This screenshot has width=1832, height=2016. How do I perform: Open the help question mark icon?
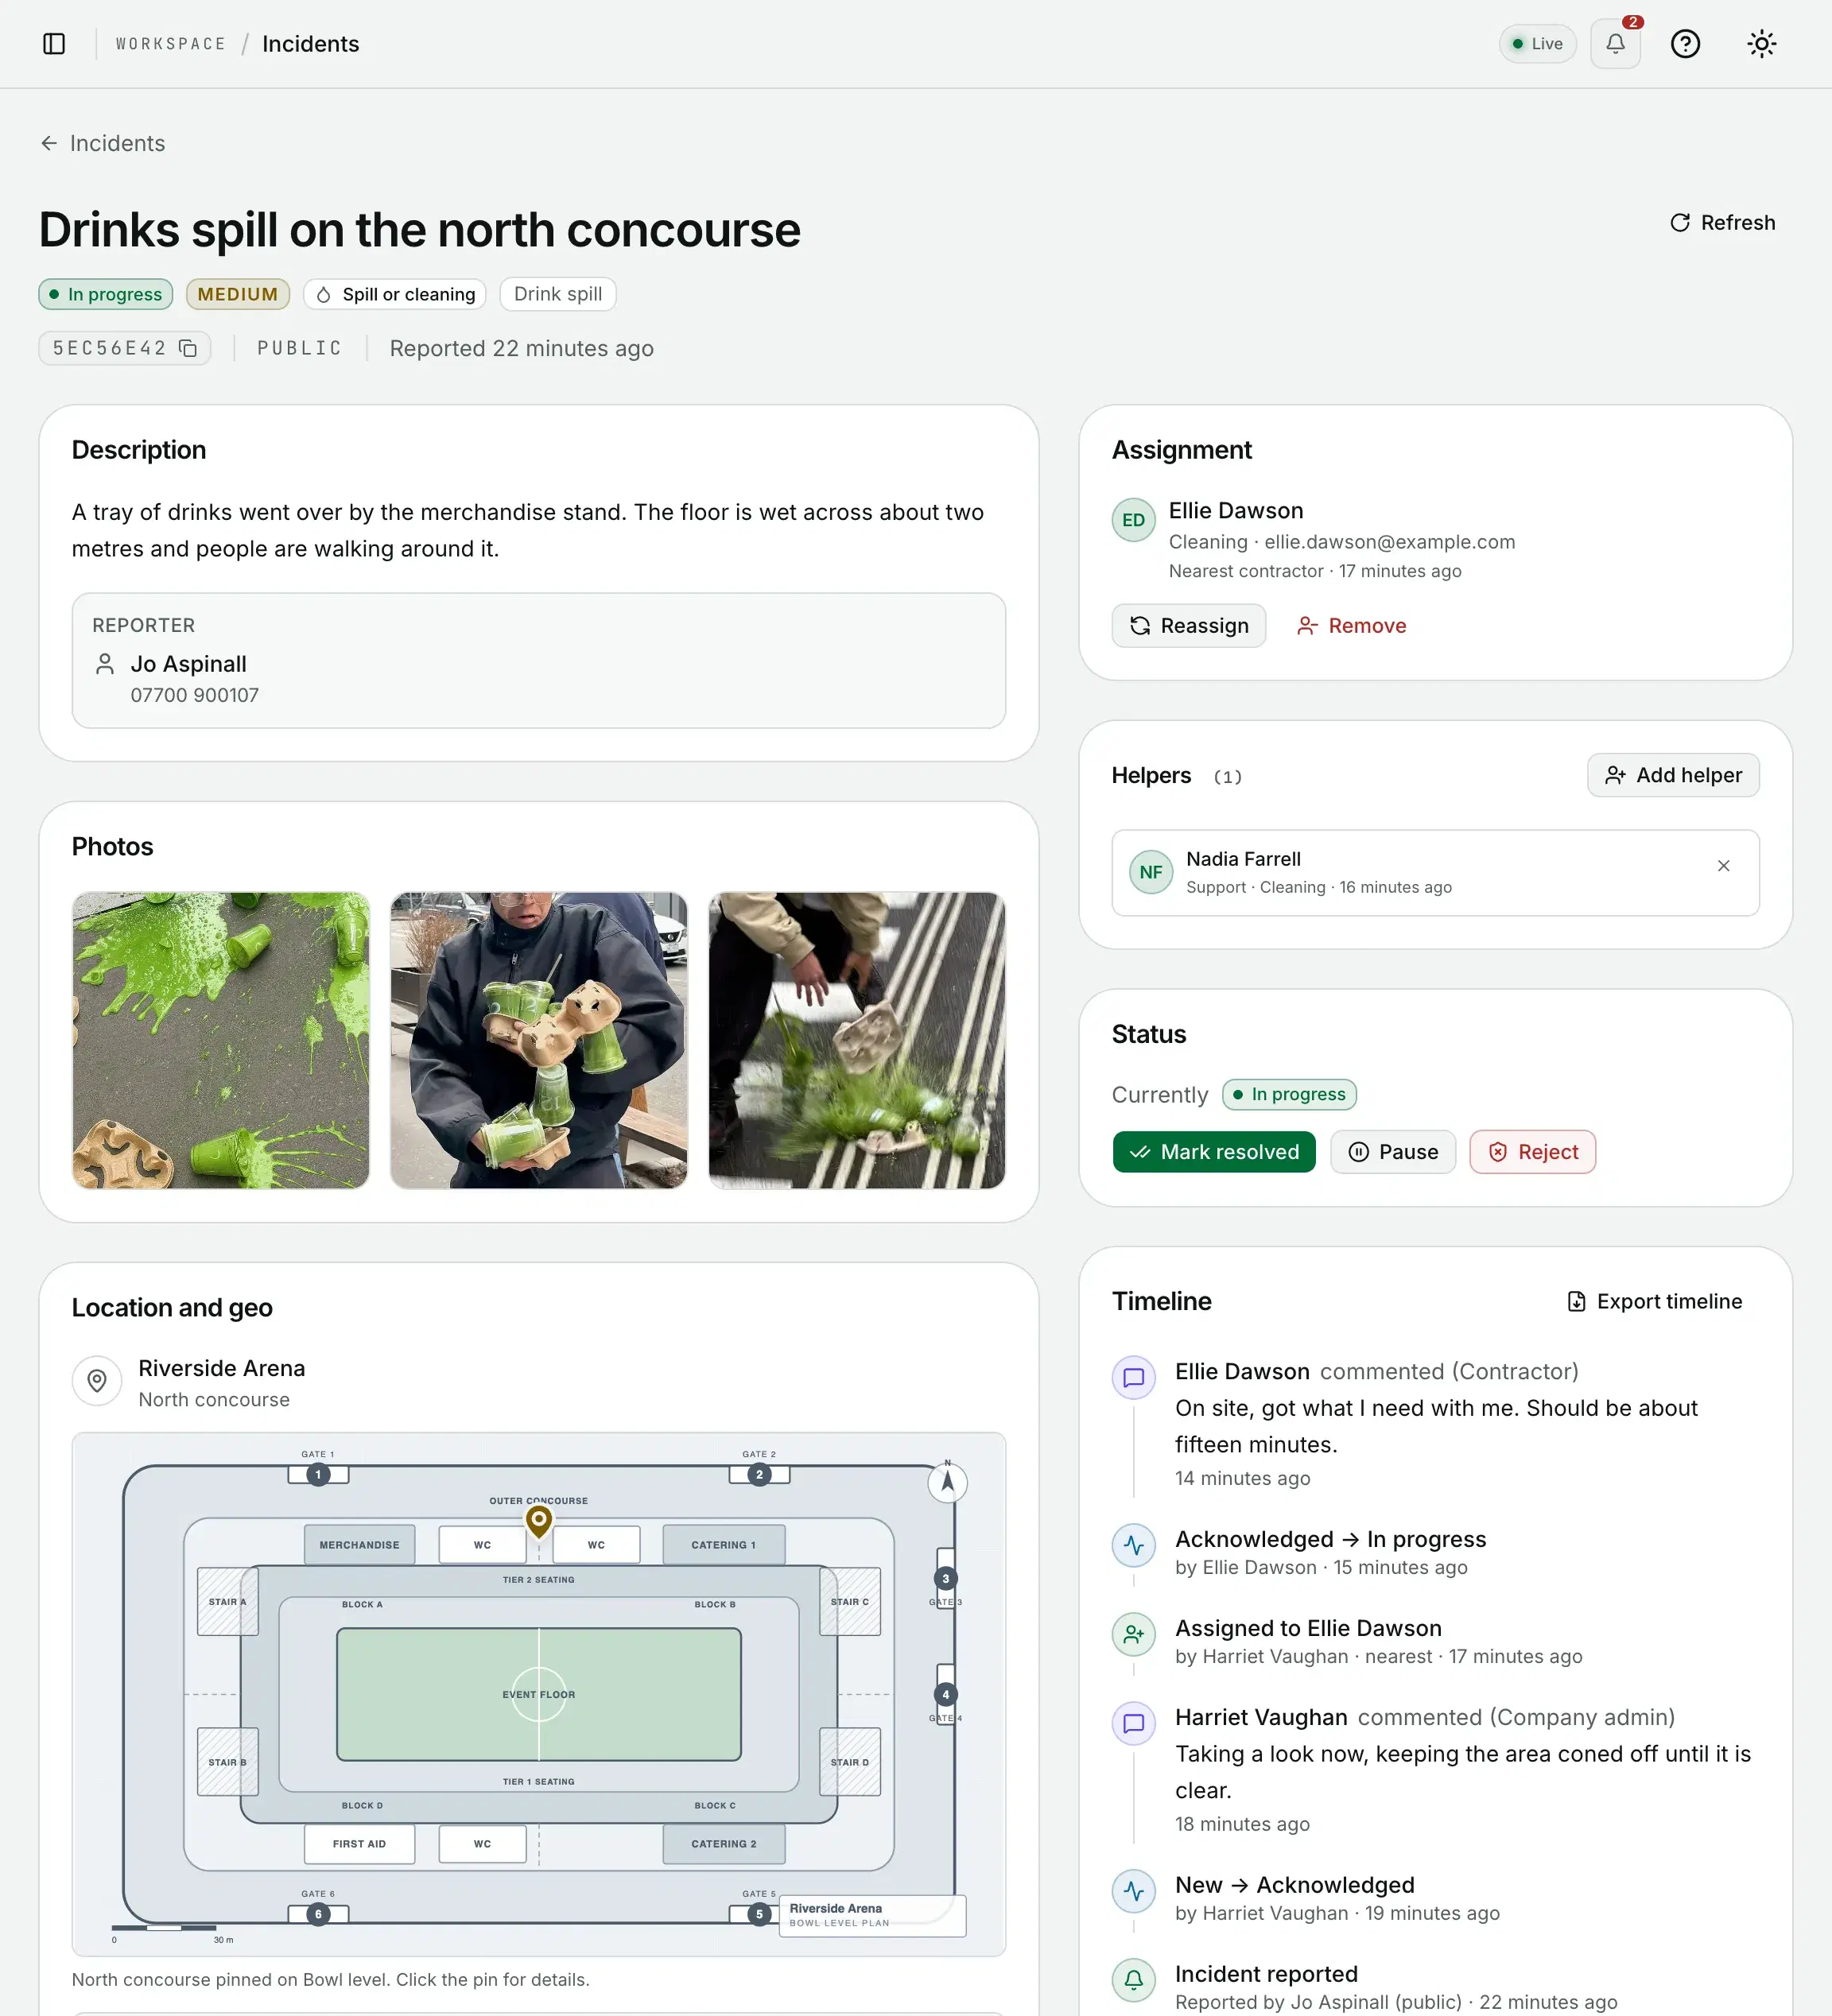(x=1685, y=44)
